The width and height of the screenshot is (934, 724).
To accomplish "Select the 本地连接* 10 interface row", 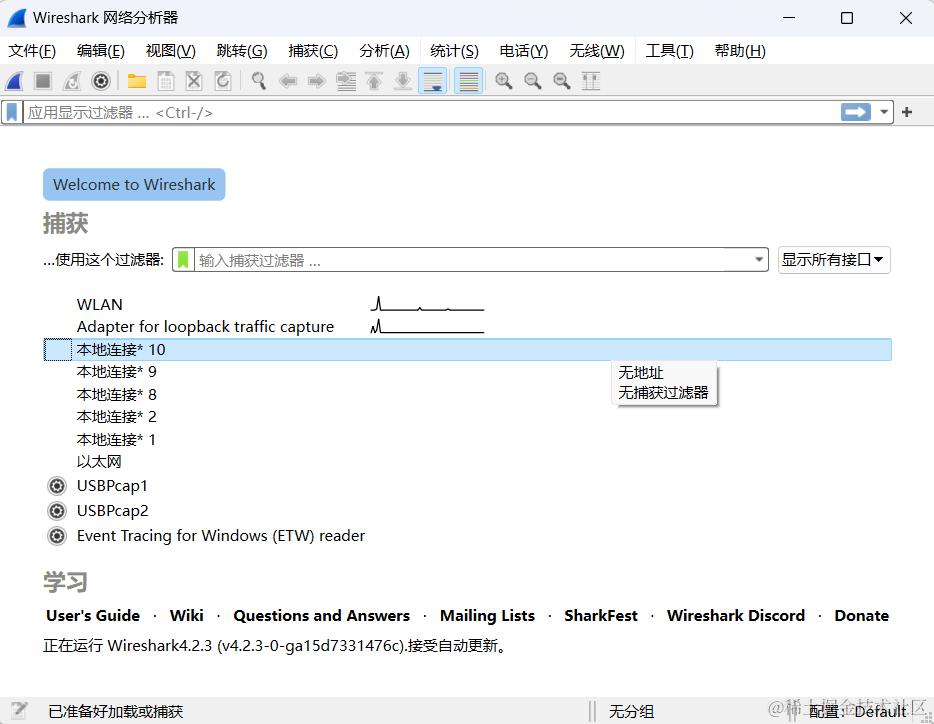I will [468, 350].
